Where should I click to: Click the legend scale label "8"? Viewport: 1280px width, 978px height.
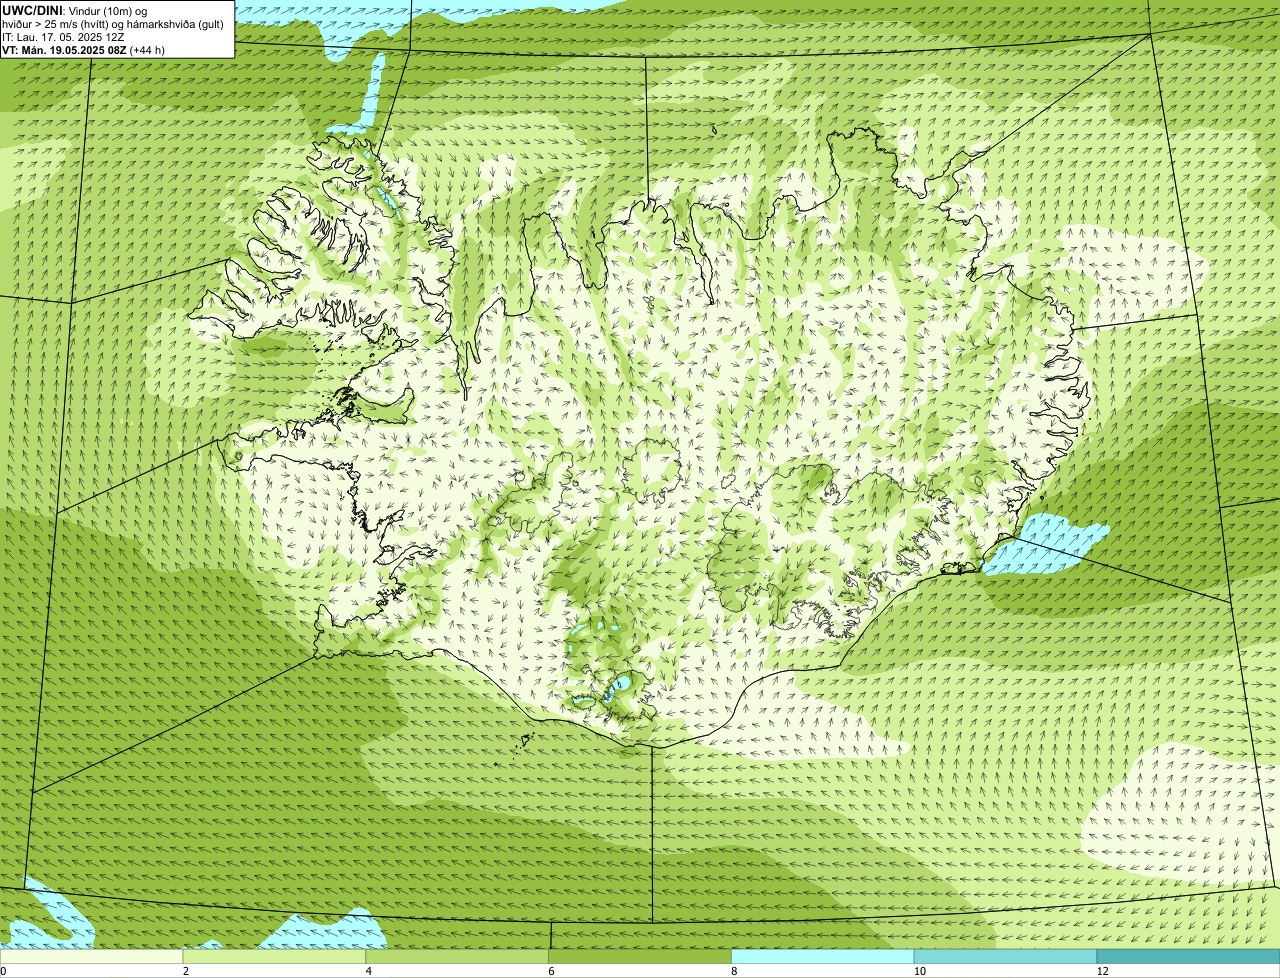734,971
